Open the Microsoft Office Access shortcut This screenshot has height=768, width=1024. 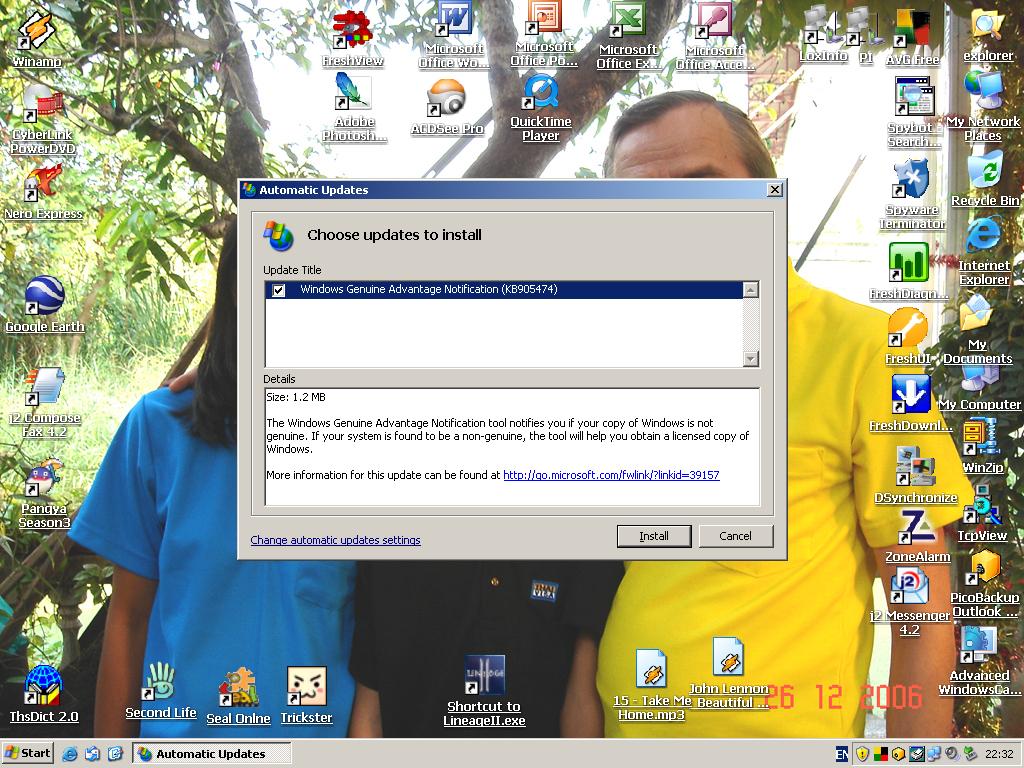[x=715, y=37]
